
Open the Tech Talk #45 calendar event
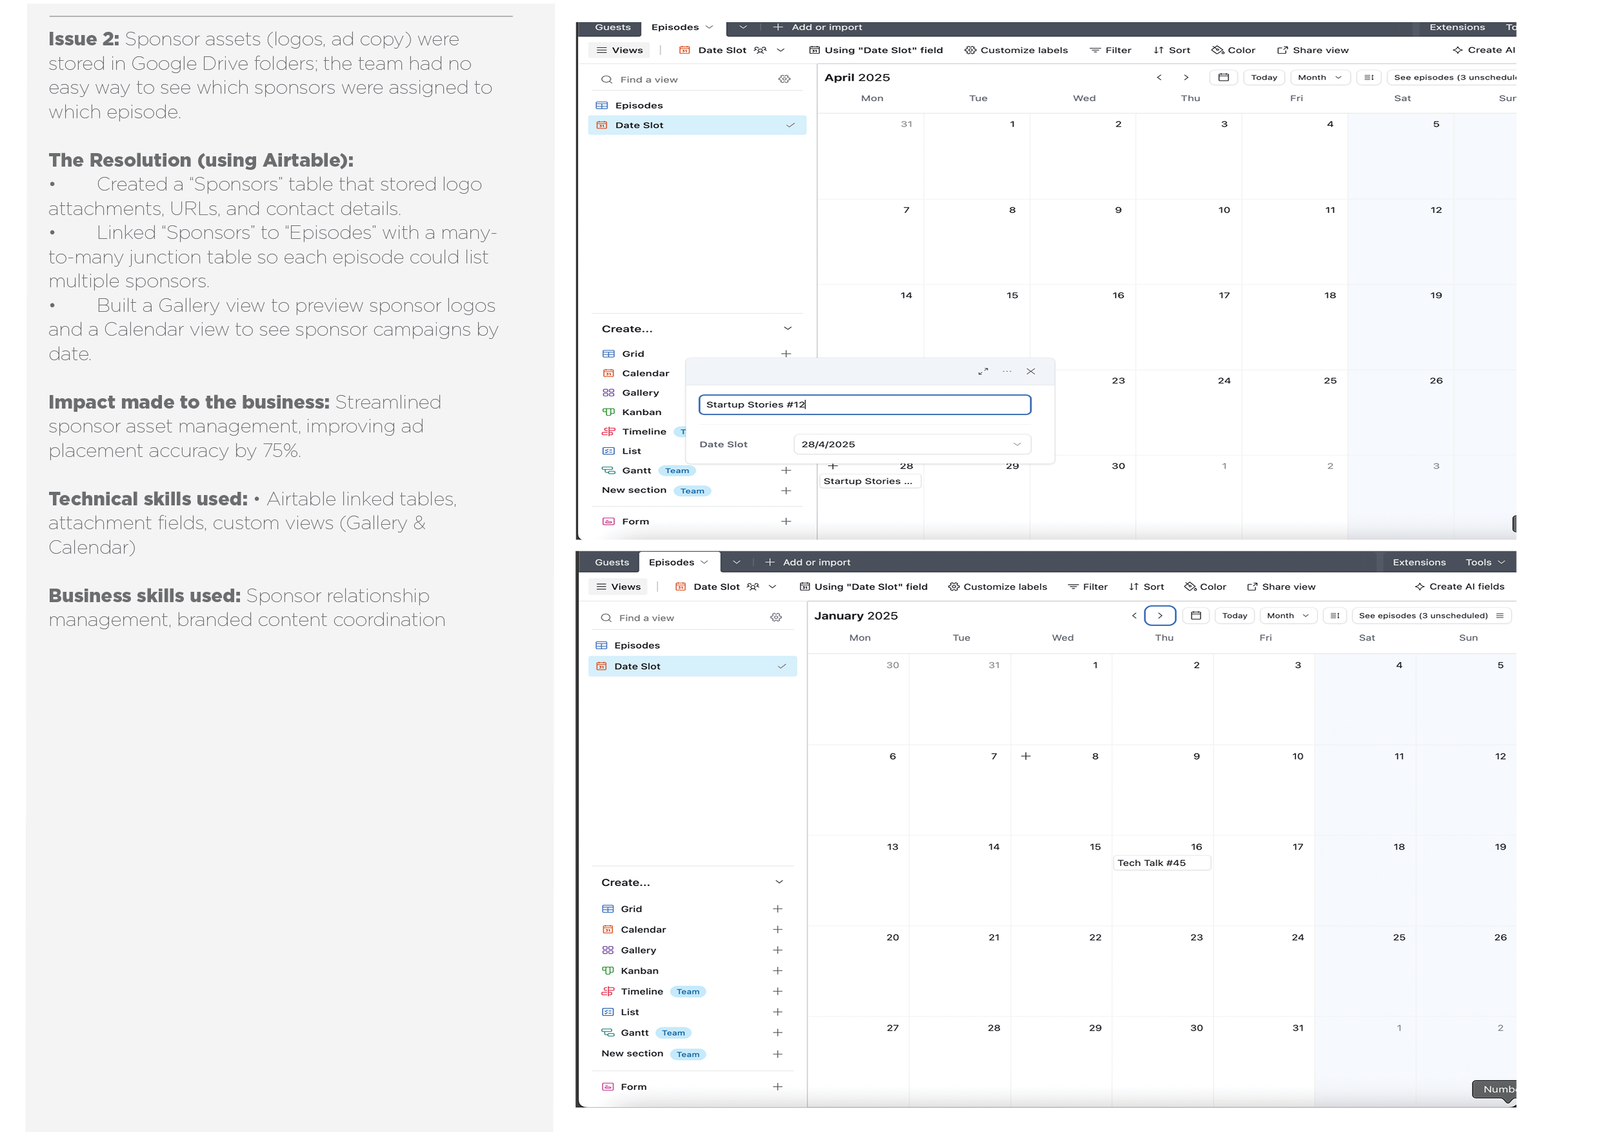[x=1161, y=863]
